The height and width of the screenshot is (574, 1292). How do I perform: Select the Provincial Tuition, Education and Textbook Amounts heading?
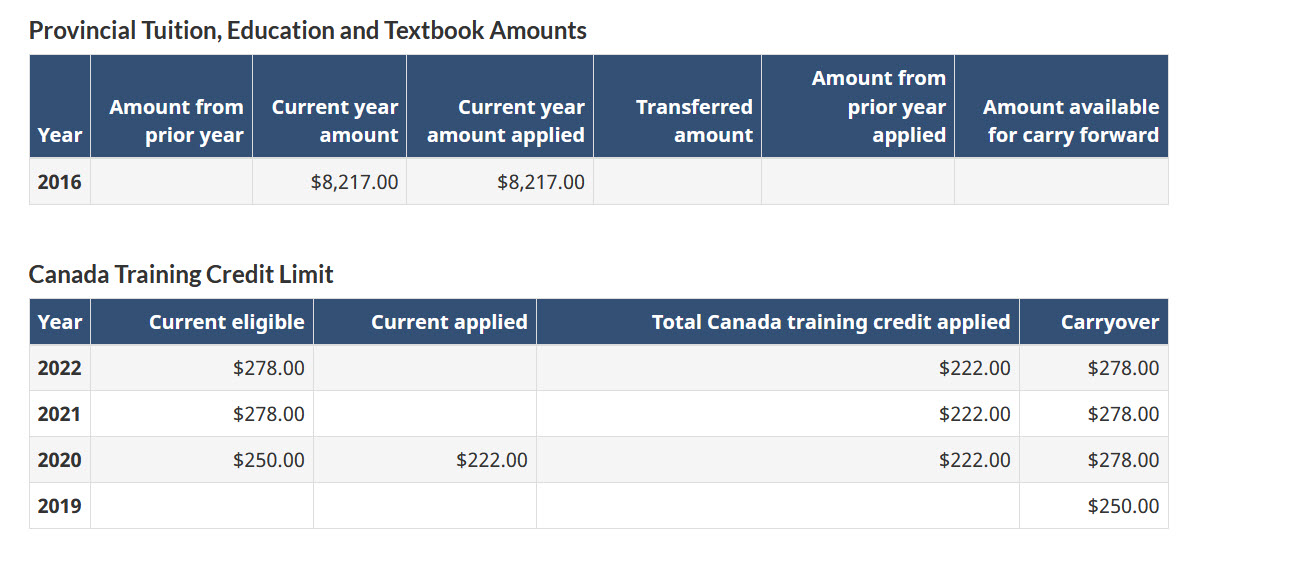(x=308, y=30)
